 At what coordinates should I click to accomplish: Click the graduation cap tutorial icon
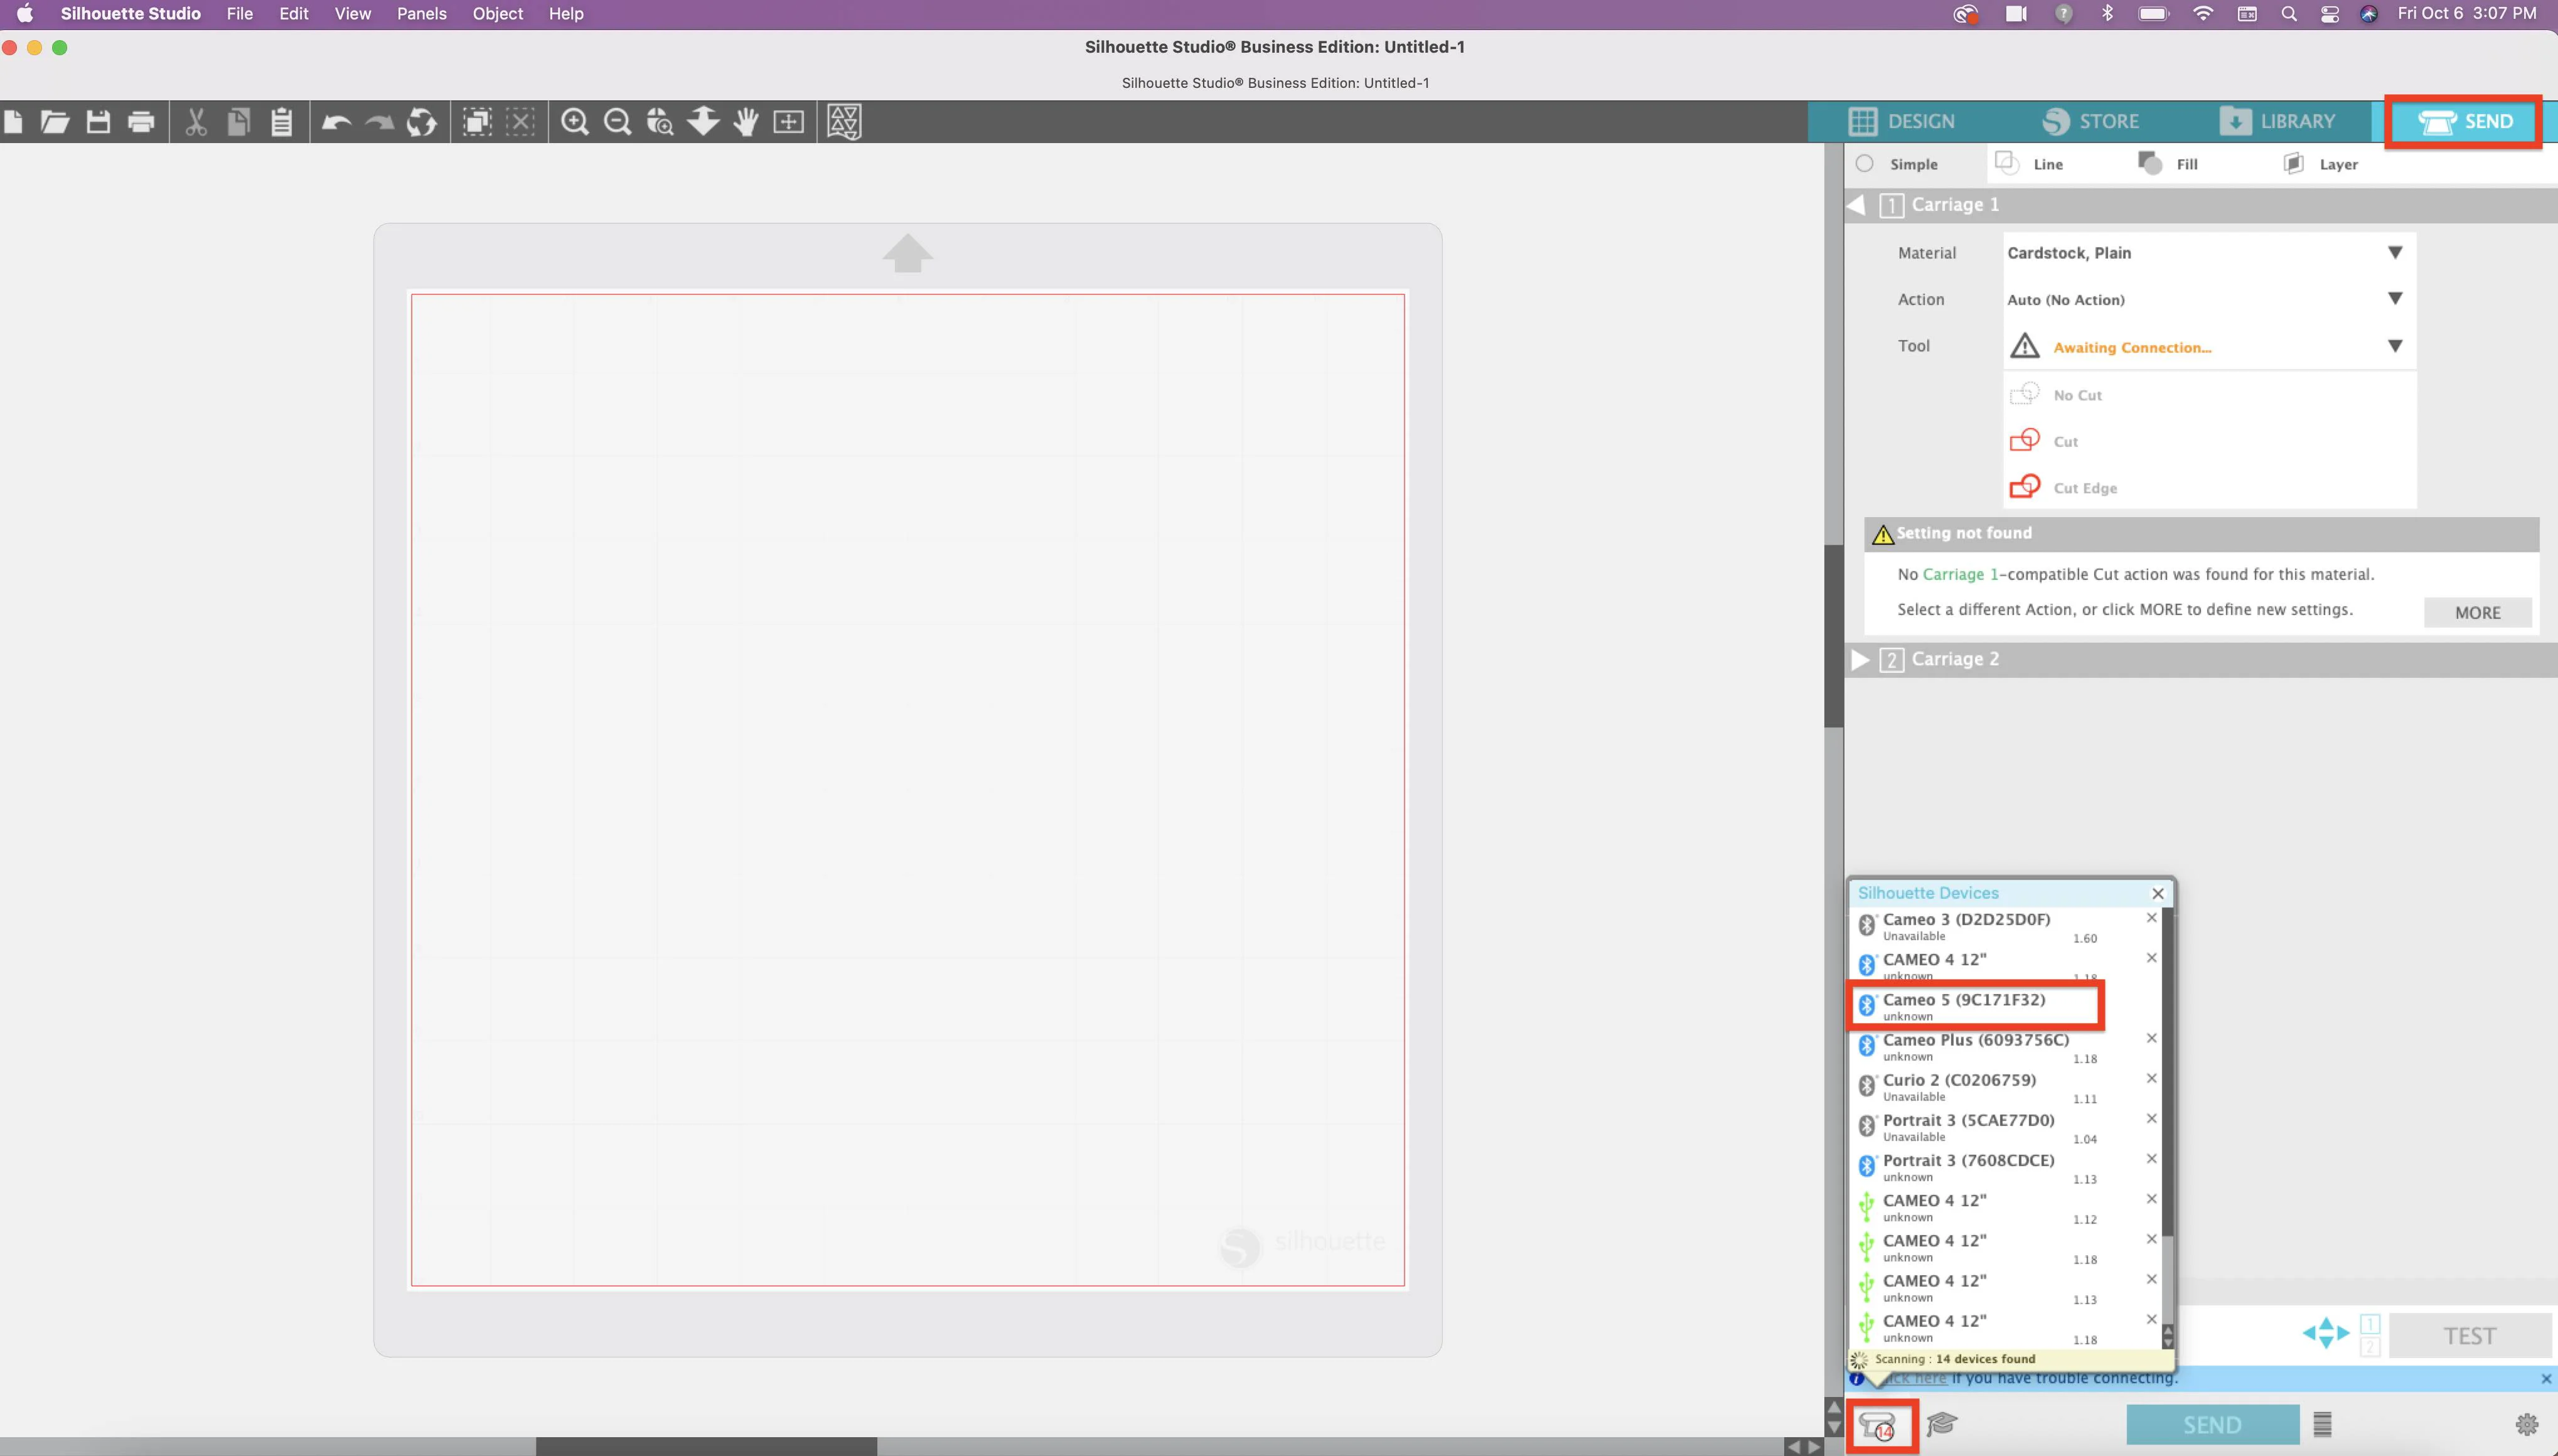tap(1941, 1424)
